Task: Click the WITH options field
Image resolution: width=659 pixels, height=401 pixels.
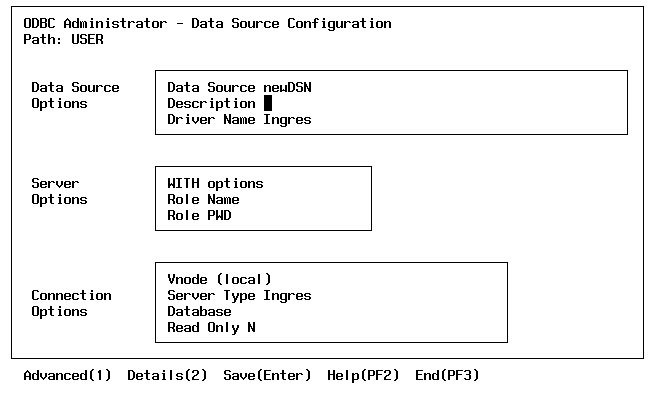Action: (x=215, y=183)
